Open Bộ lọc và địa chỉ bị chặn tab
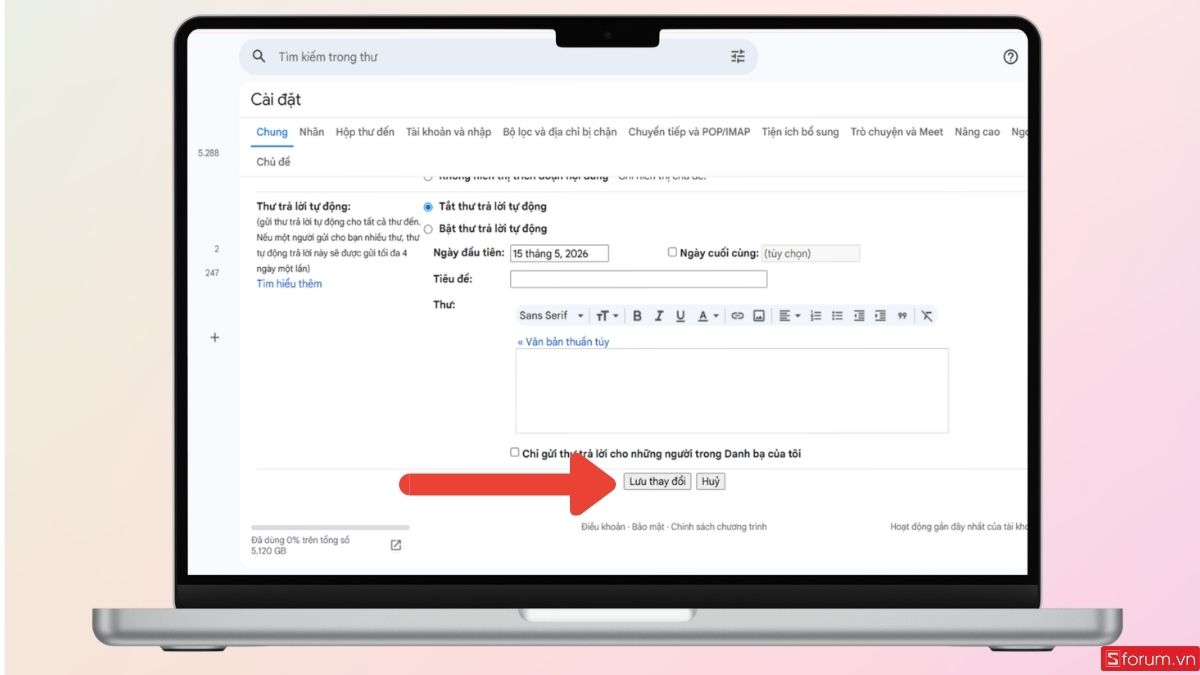 click(560, 132)
